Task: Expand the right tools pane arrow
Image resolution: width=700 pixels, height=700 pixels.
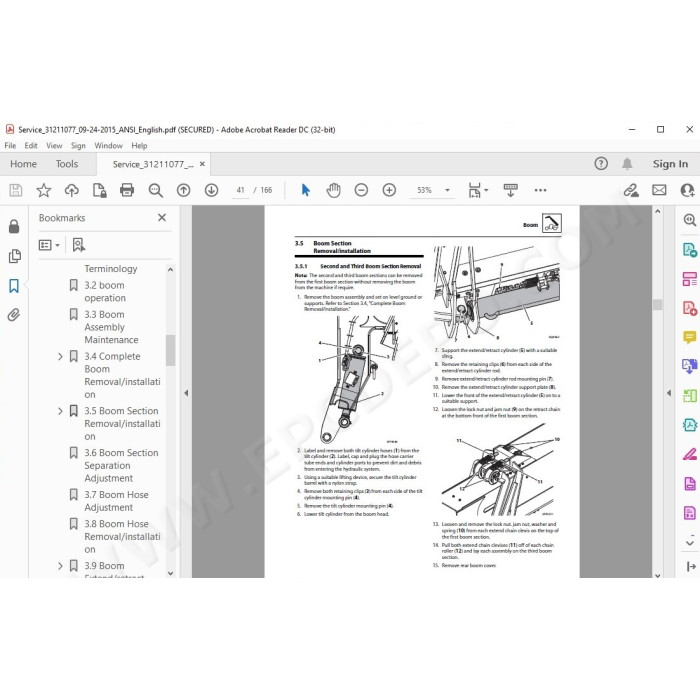Action: 669,393
